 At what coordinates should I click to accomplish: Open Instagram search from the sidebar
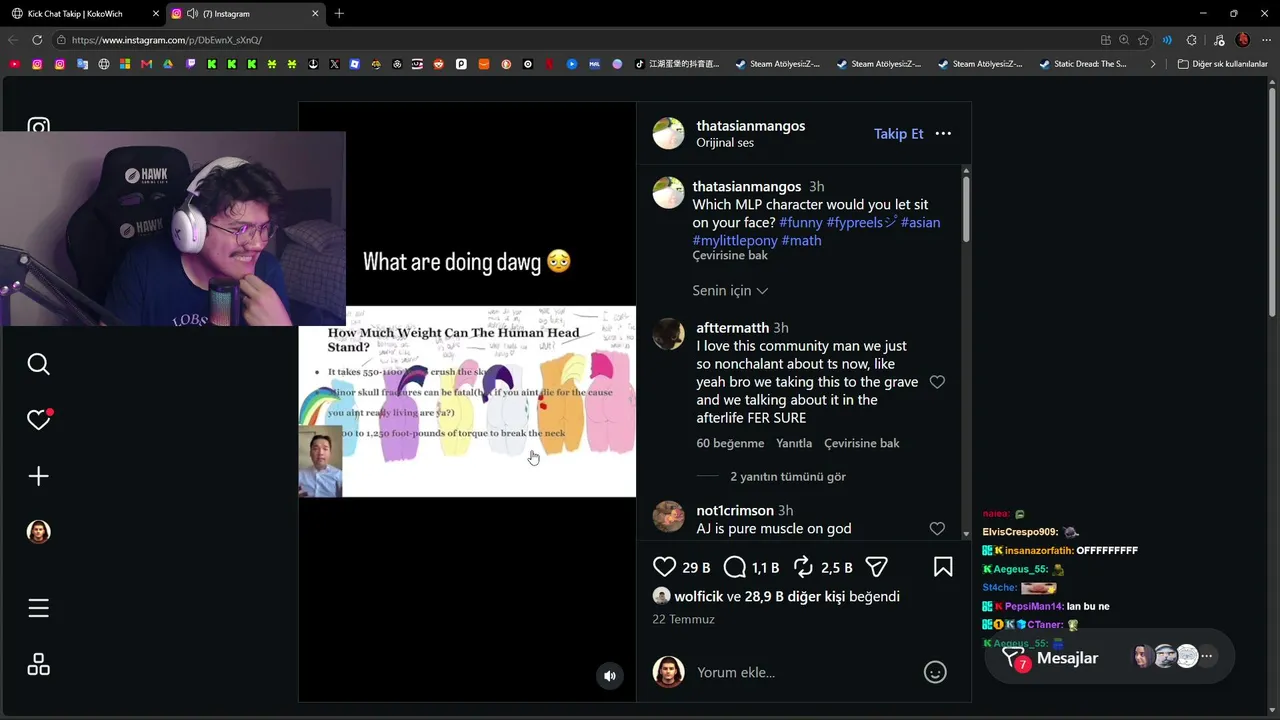click(38, 364)
